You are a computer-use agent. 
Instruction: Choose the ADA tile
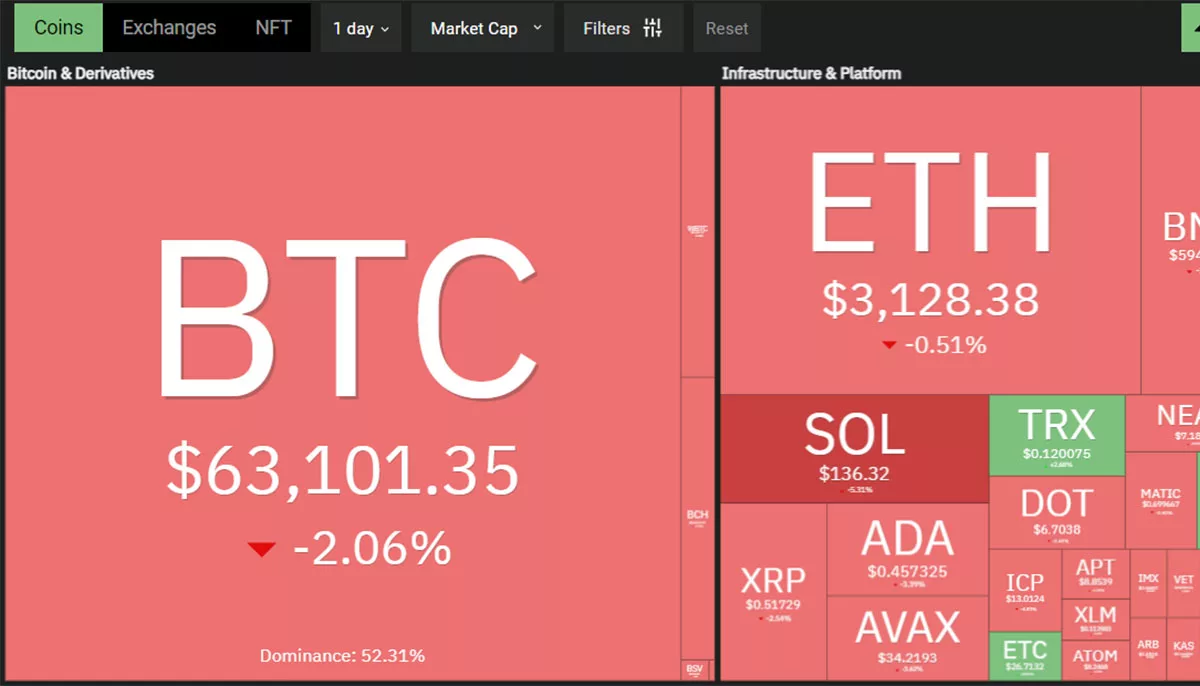click(x=907, y=549)
